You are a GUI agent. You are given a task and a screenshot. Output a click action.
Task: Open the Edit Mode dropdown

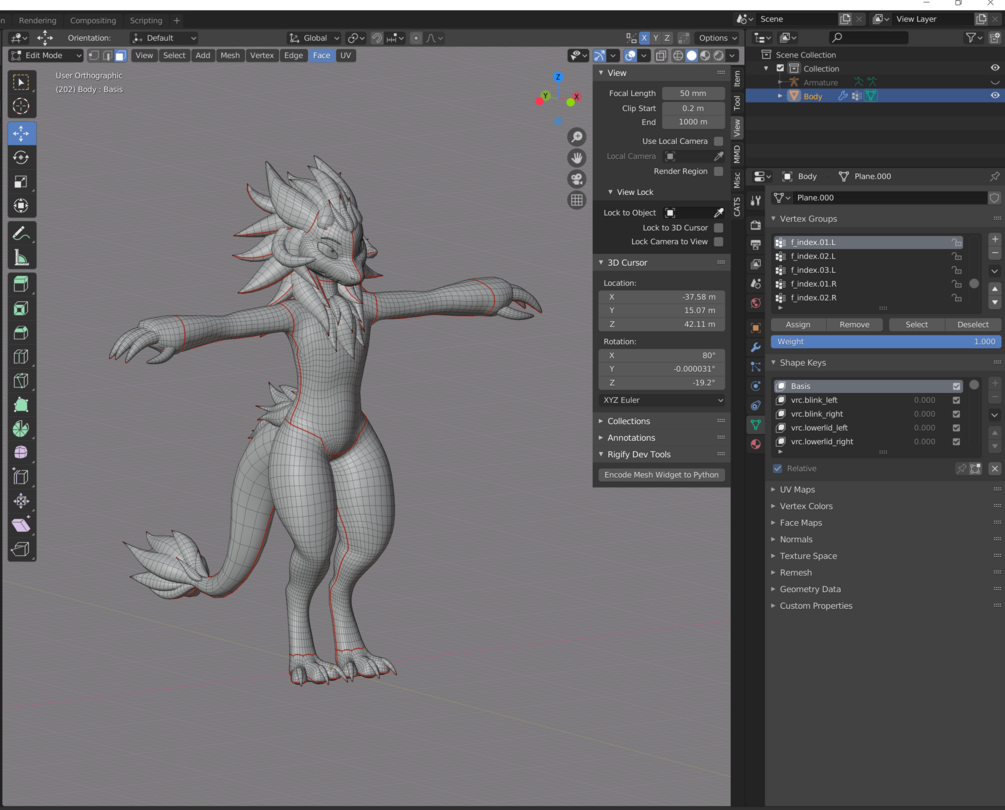[x=46, y=56]
